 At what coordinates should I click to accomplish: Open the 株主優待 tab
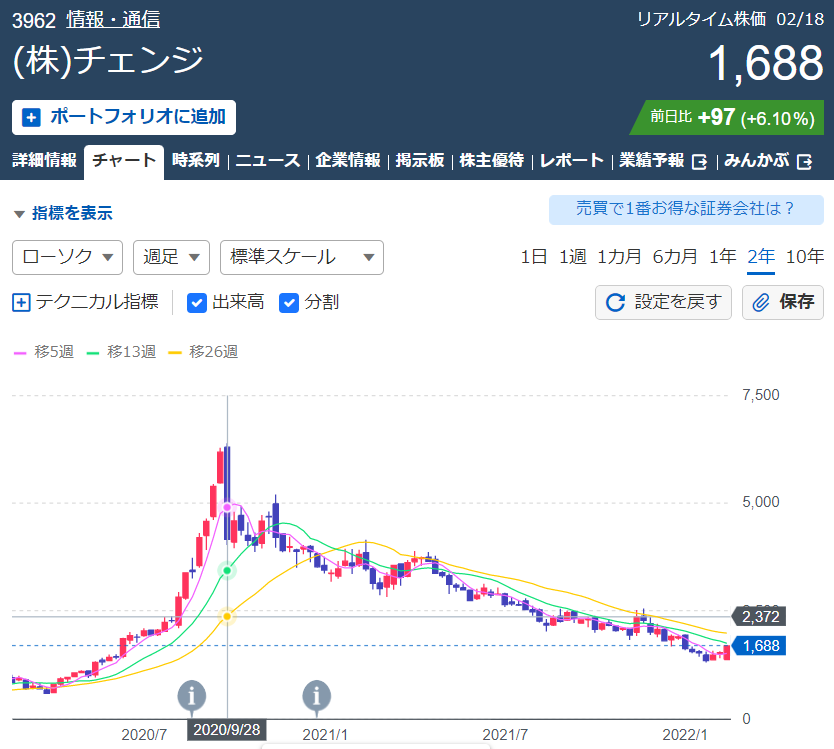point(491,160)
